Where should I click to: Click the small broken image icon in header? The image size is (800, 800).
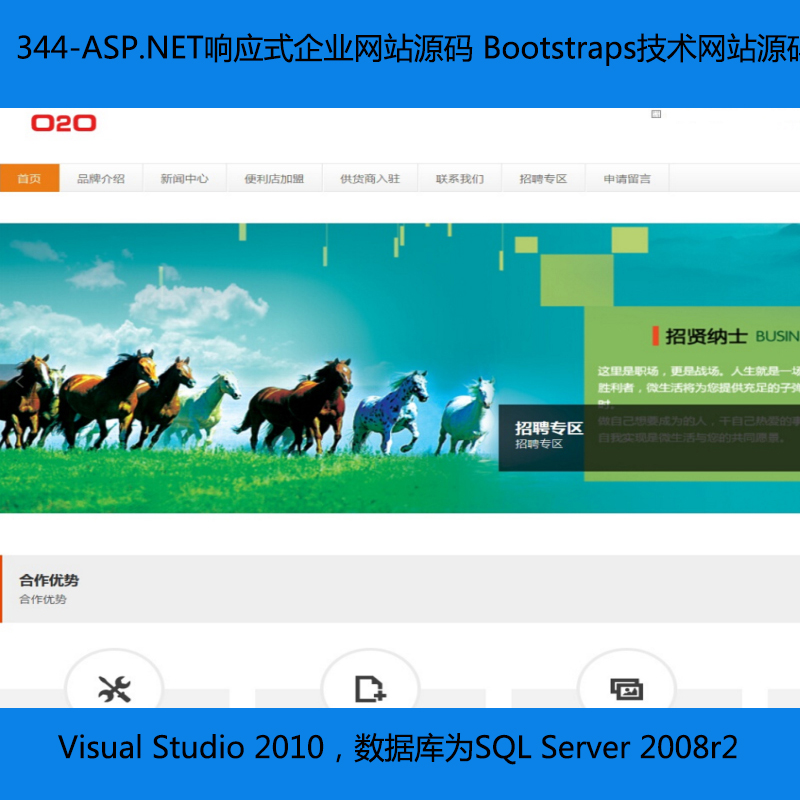[x=656, y=114]
